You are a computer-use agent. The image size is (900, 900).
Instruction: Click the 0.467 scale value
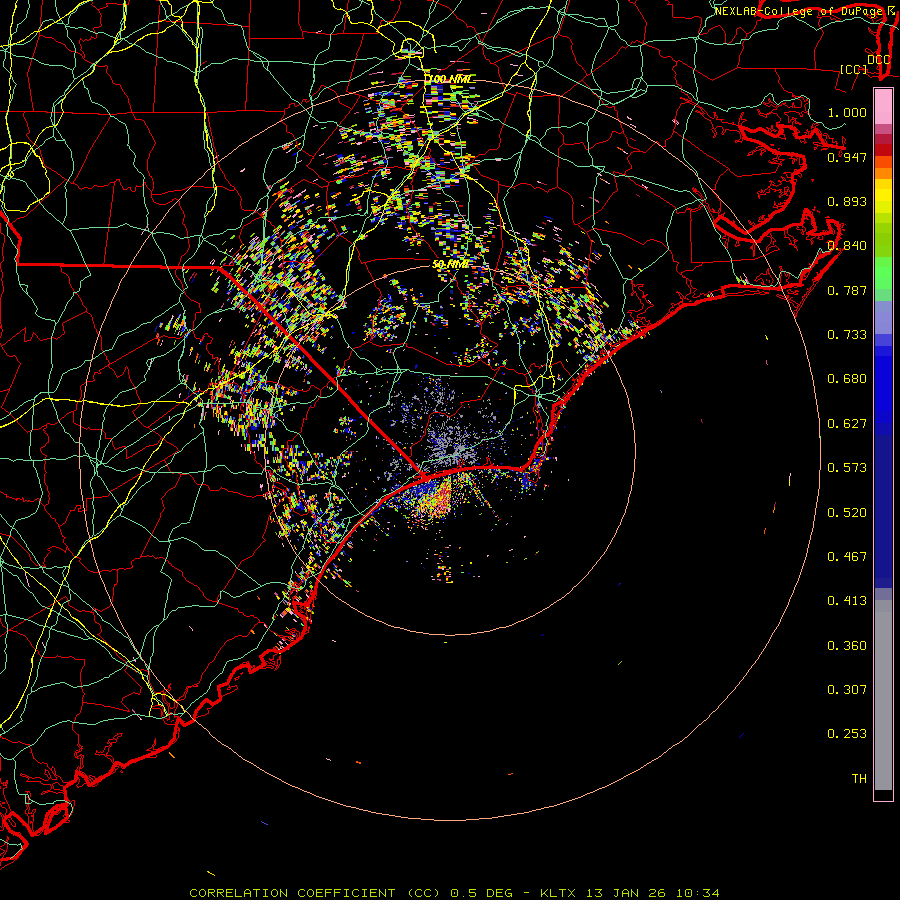(847, 557)
